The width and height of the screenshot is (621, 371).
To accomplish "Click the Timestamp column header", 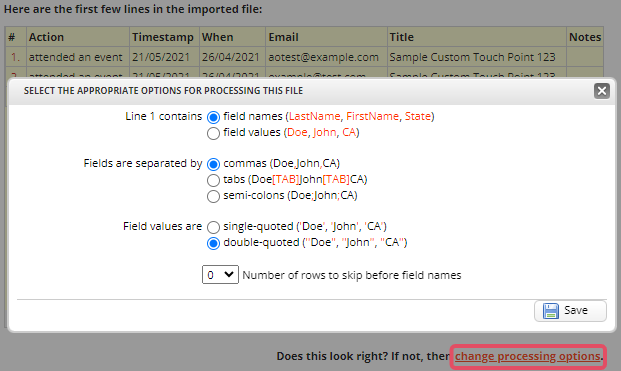I will point(164,37).
